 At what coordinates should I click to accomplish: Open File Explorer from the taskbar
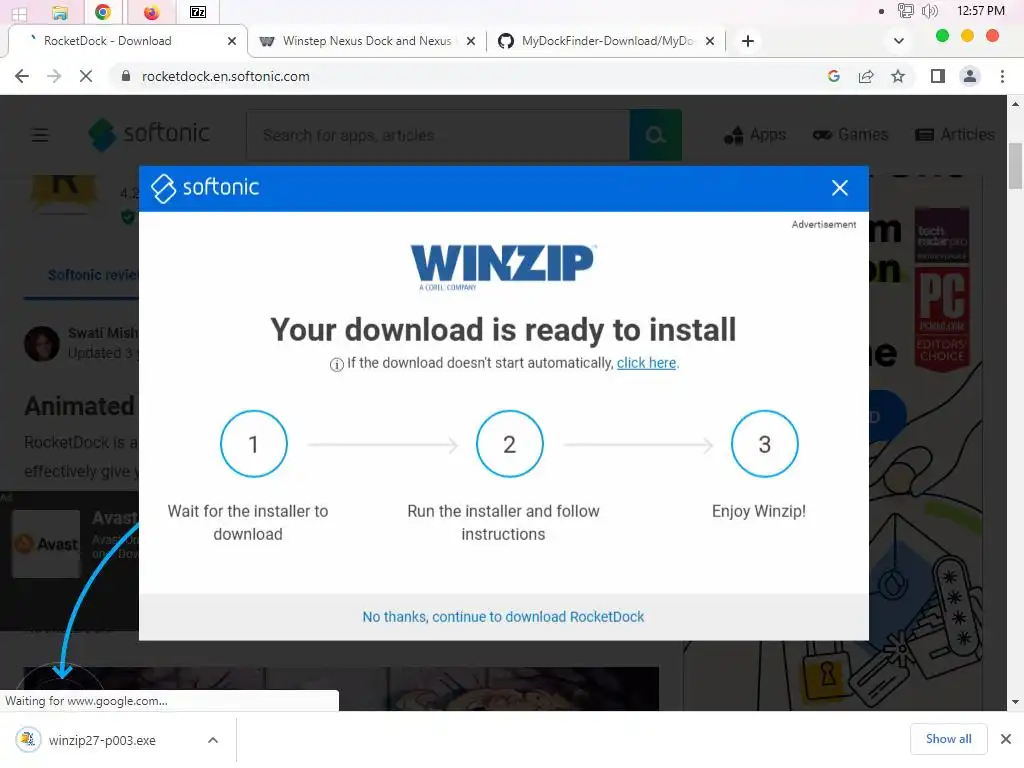(60, 12)
